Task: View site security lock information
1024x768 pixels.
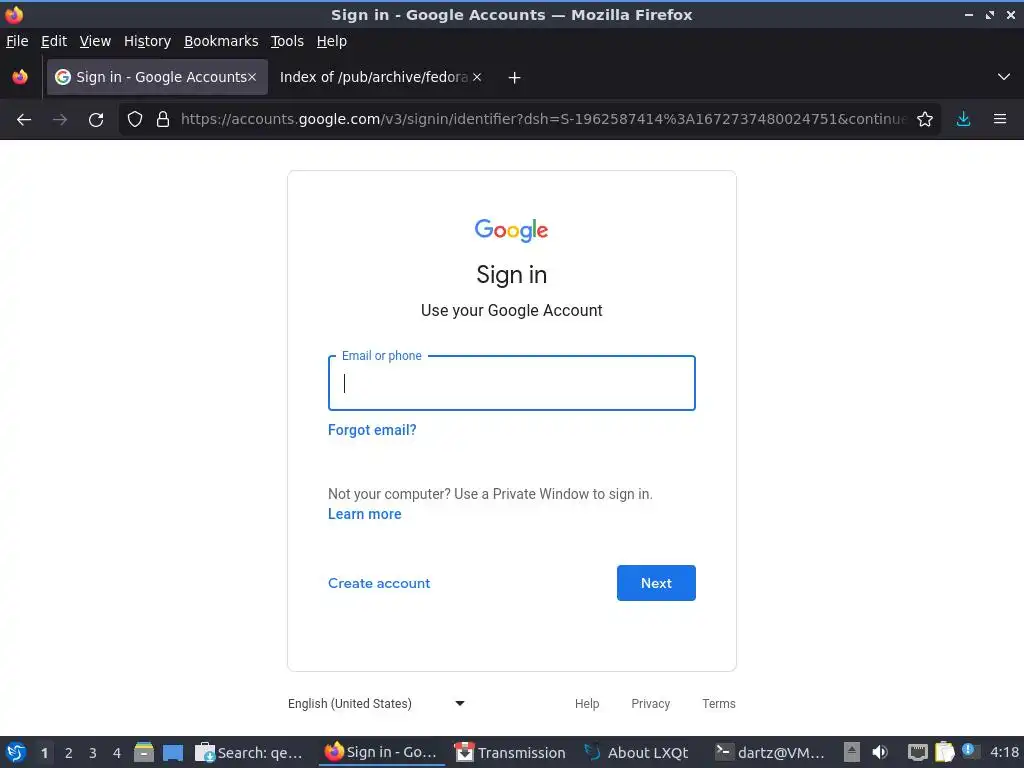Action: click(163, 120)
